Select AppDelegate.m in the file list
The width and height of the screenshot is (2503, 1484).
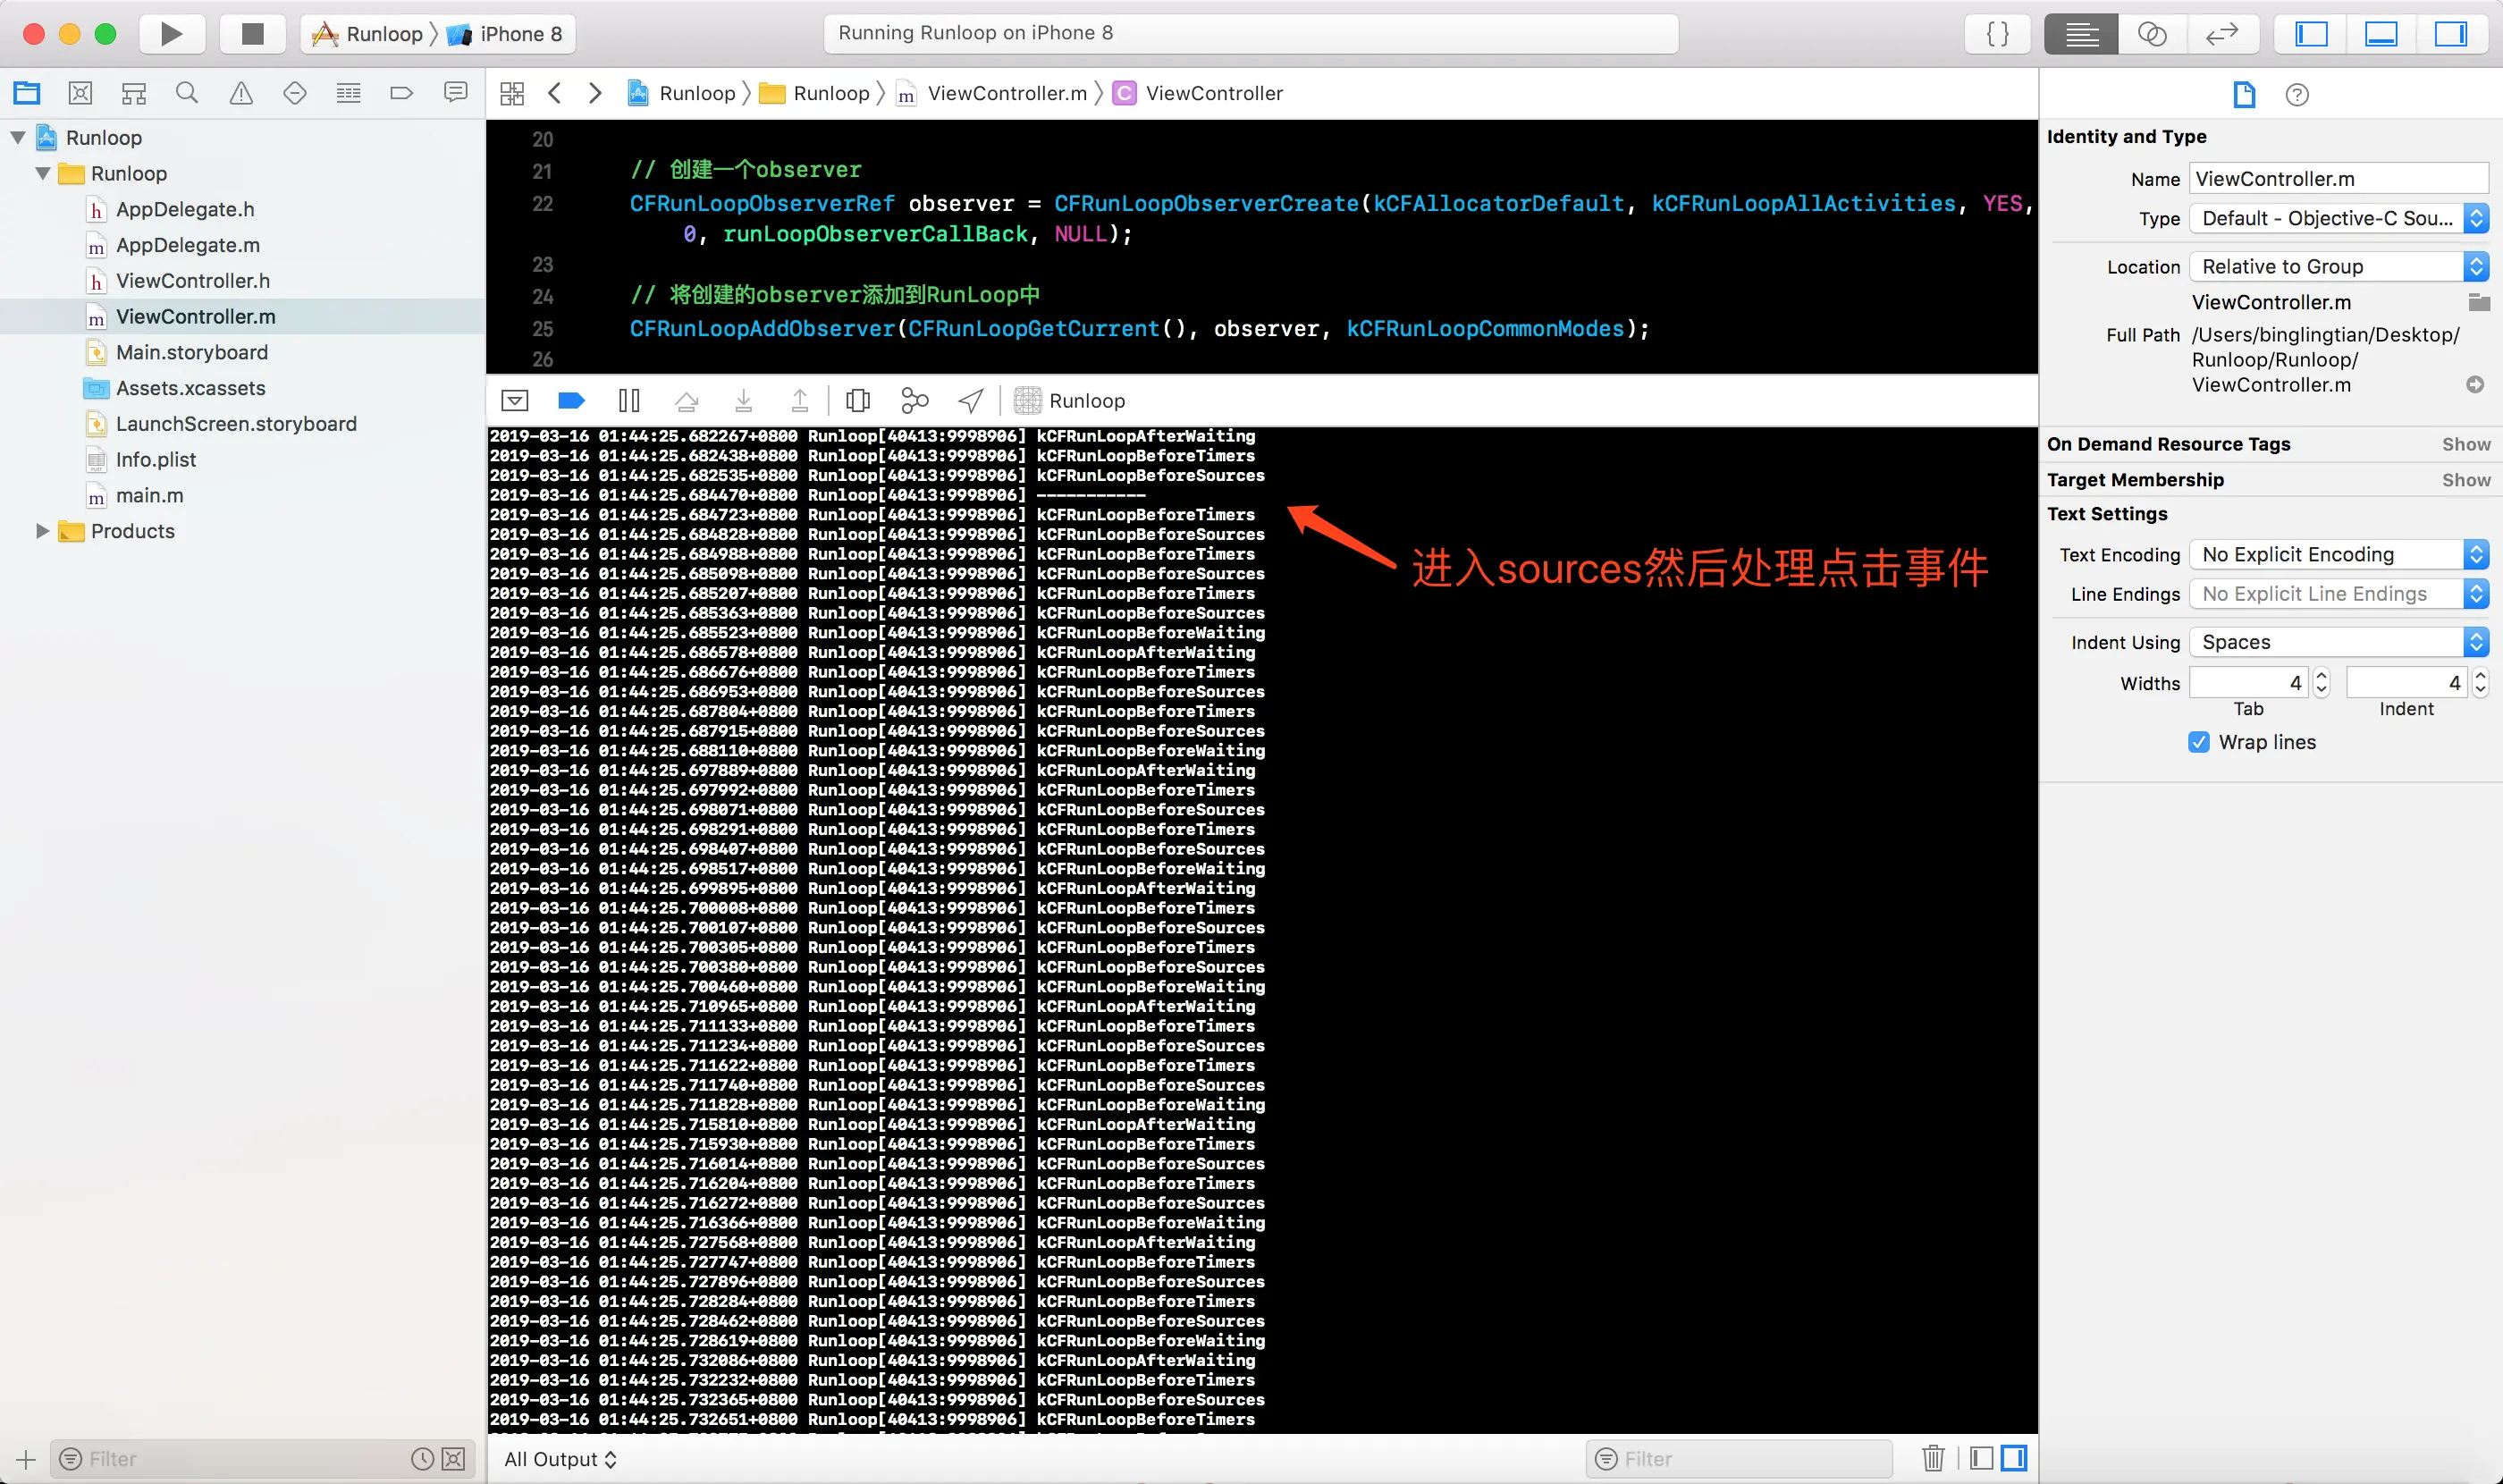[x=187, y=245]
